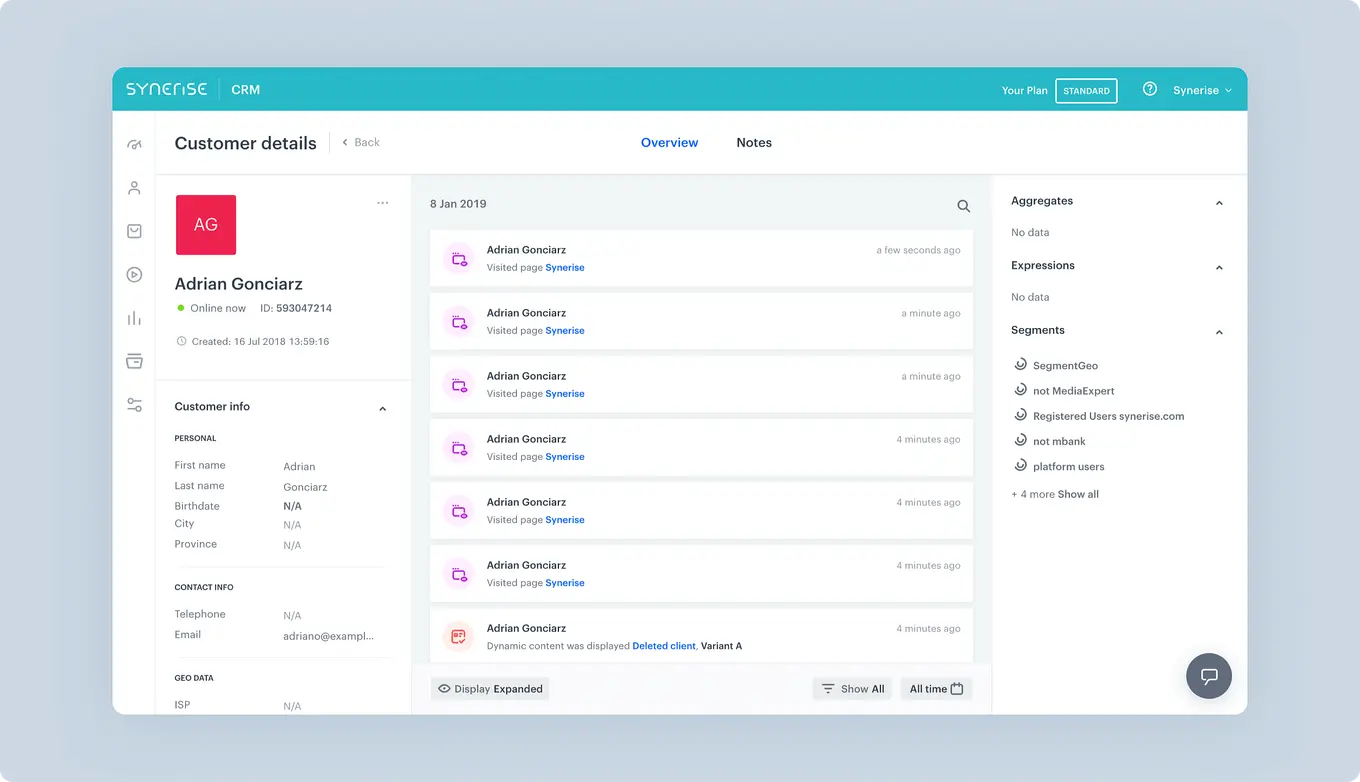Collapse the Segments panel

[x=1219, y=331]
